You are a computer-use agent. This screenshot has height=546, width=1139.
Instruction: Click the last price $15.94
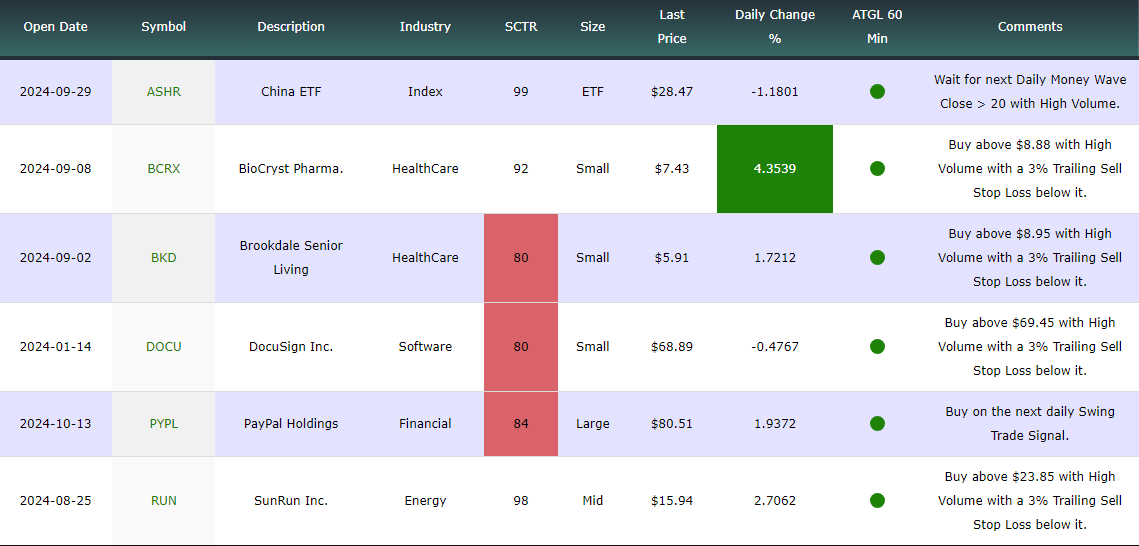672,500
